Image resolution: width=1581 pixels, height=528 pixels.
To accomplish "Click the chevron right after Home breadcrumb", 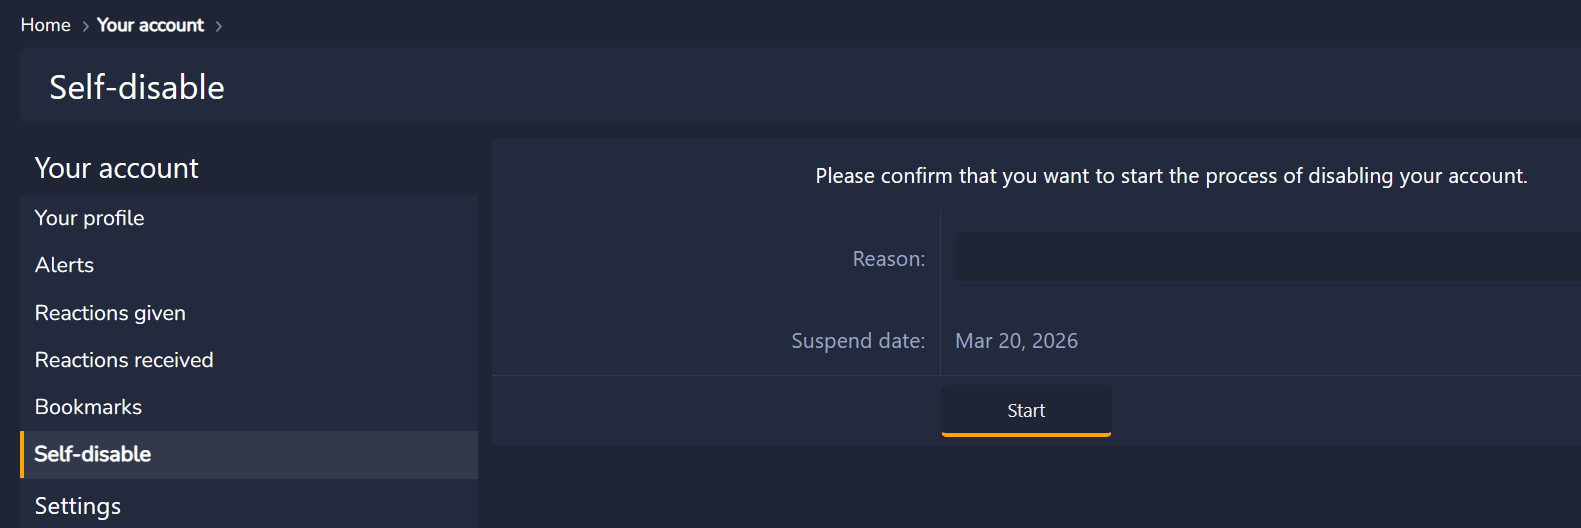I will point(85,26).
